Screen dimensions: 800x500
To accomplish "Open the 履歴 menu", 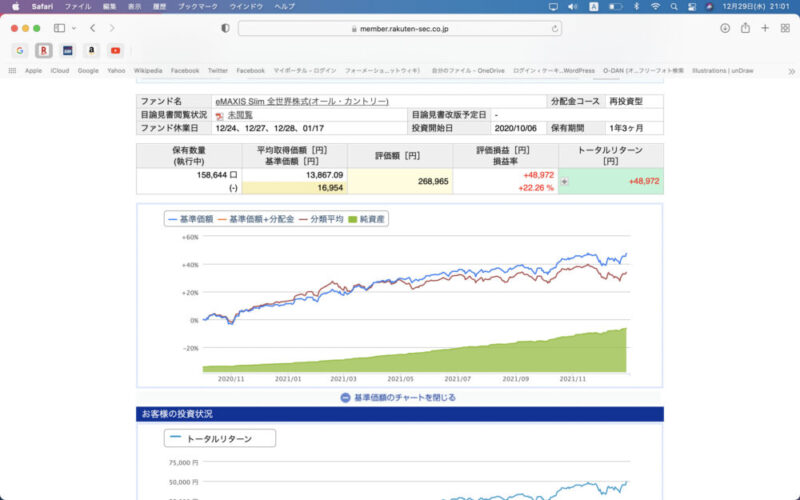I will 159,7.
